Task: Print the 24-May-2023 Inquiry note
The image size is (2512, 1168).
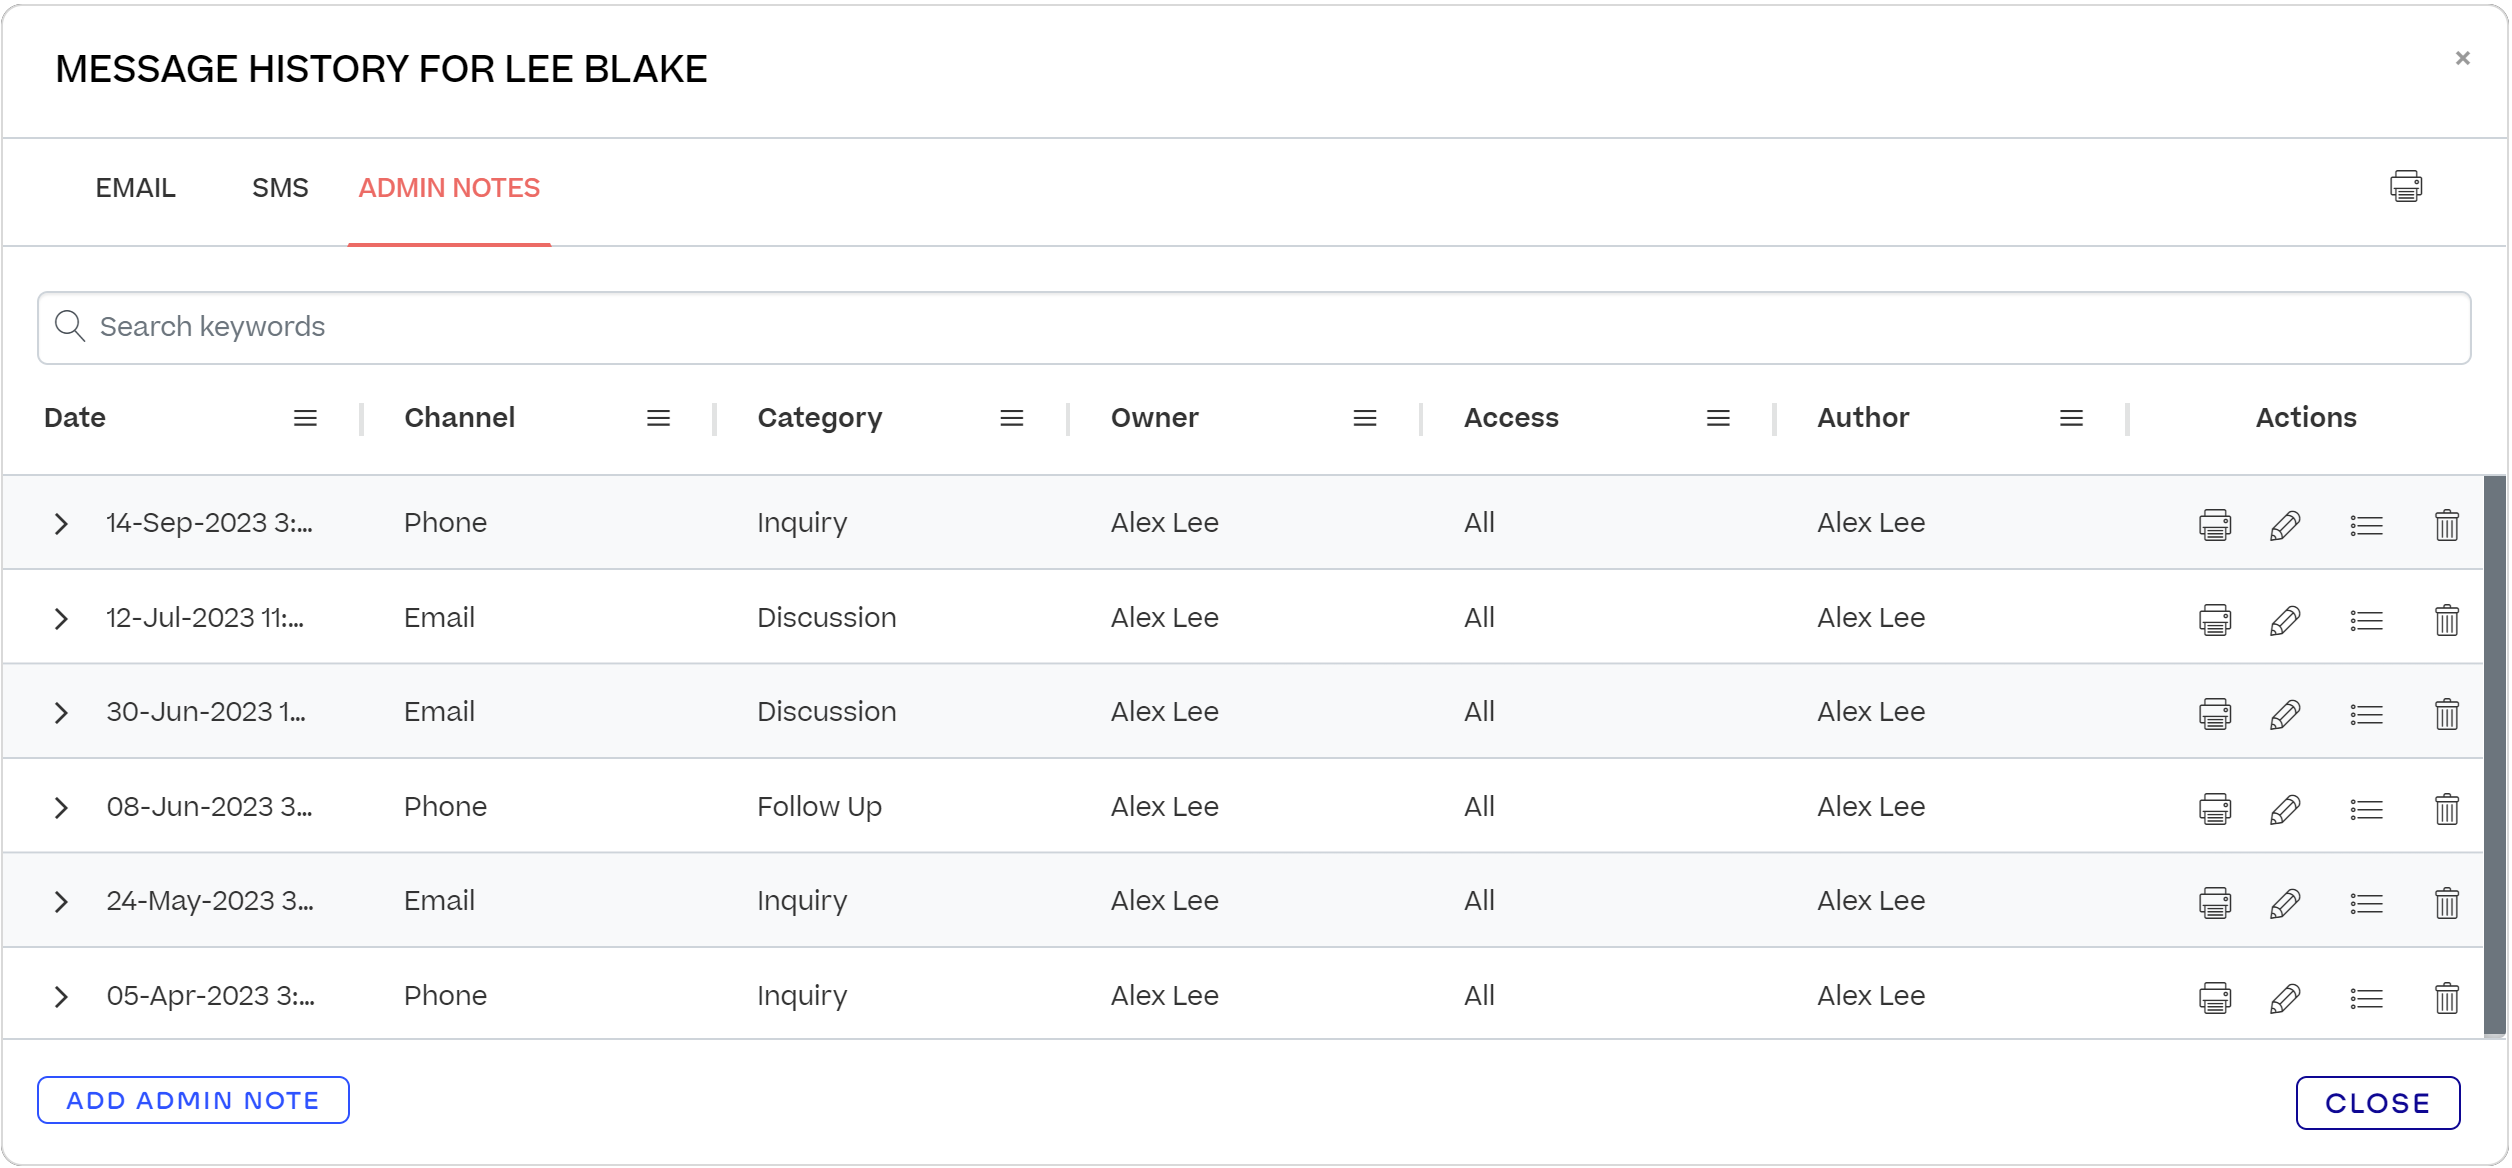Action: (x=2216, y=901)
